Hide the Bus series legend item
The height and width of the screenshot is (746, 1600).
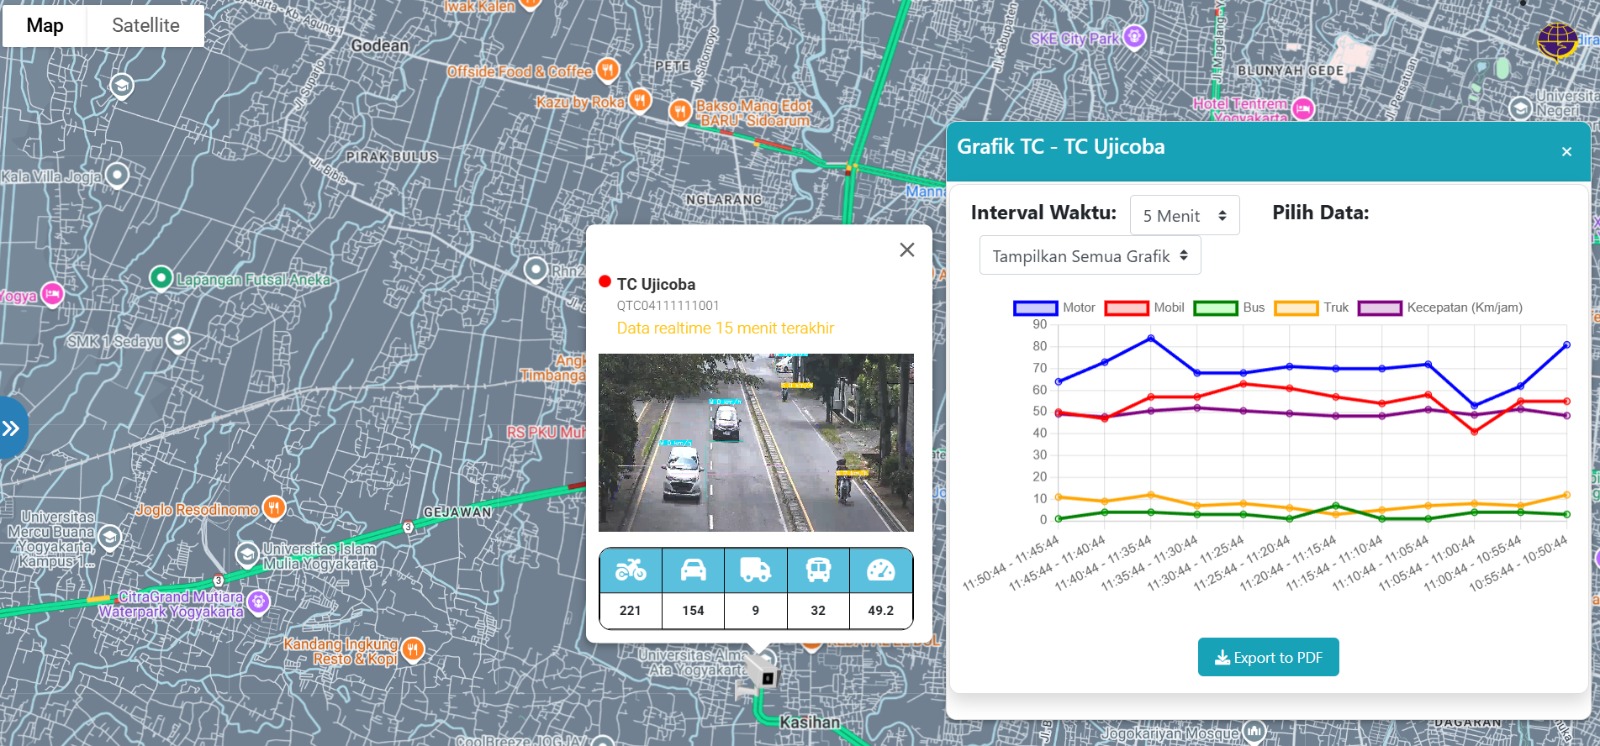click(x=1216, y=308)
